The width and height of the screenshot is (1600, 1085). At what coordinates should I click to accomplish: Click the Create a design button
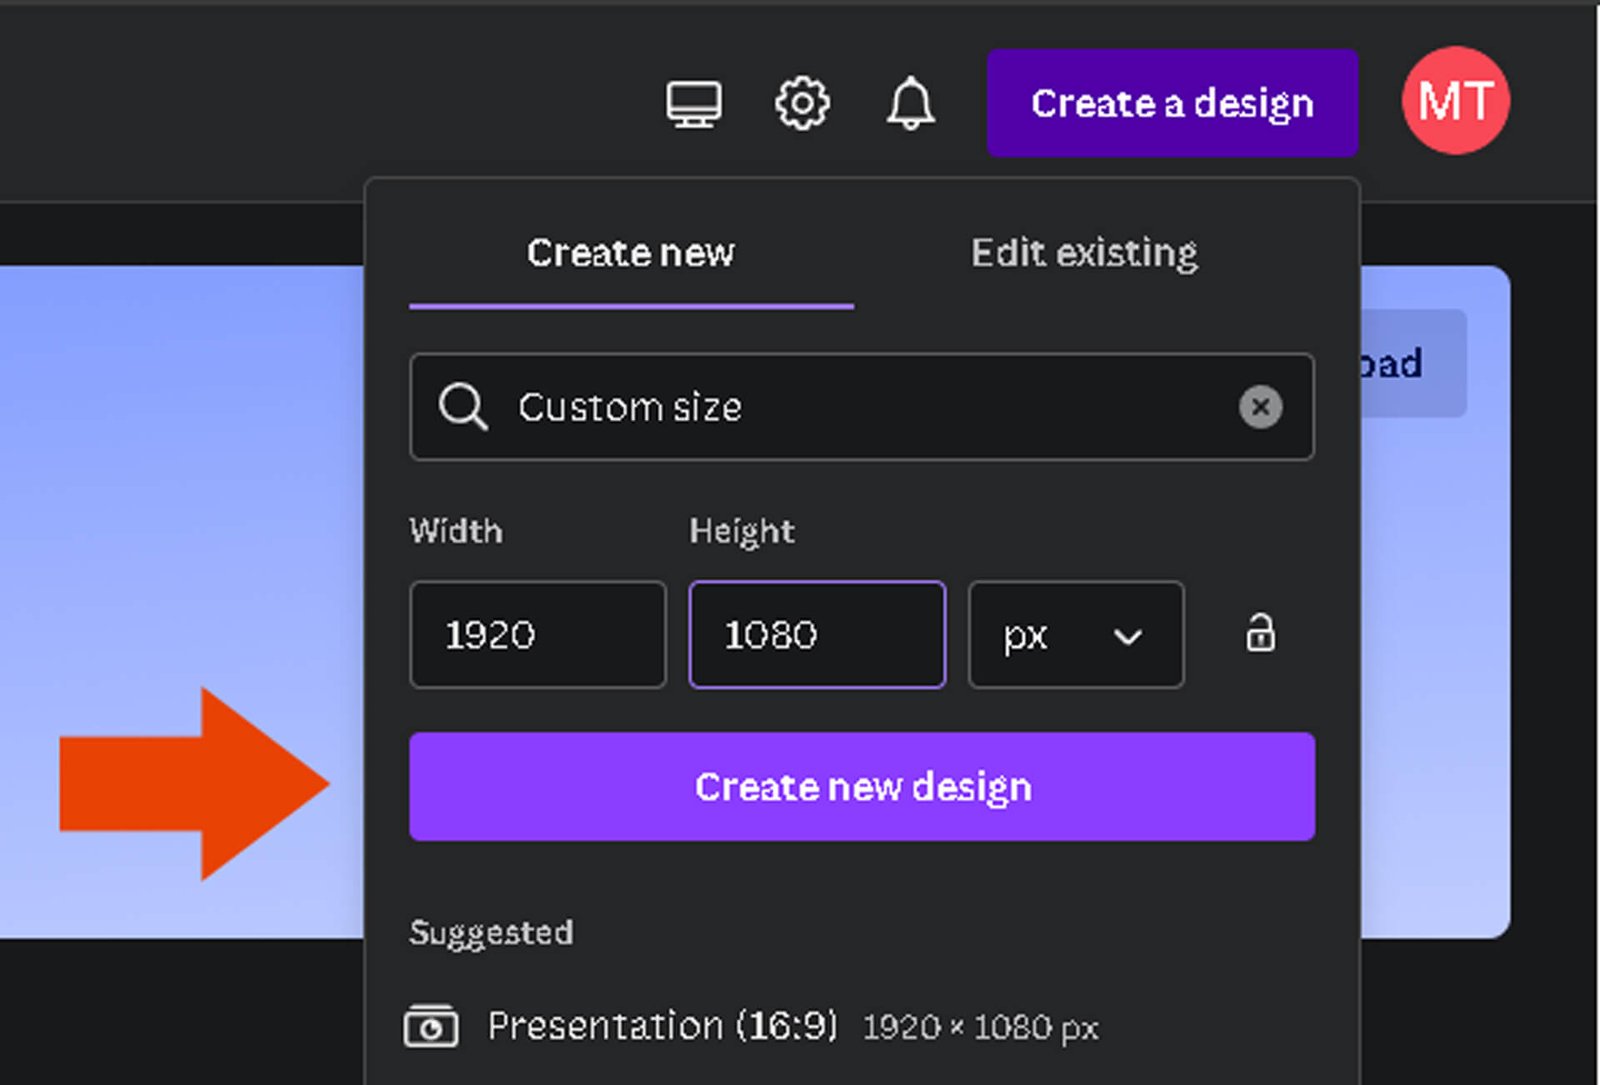1172,103
